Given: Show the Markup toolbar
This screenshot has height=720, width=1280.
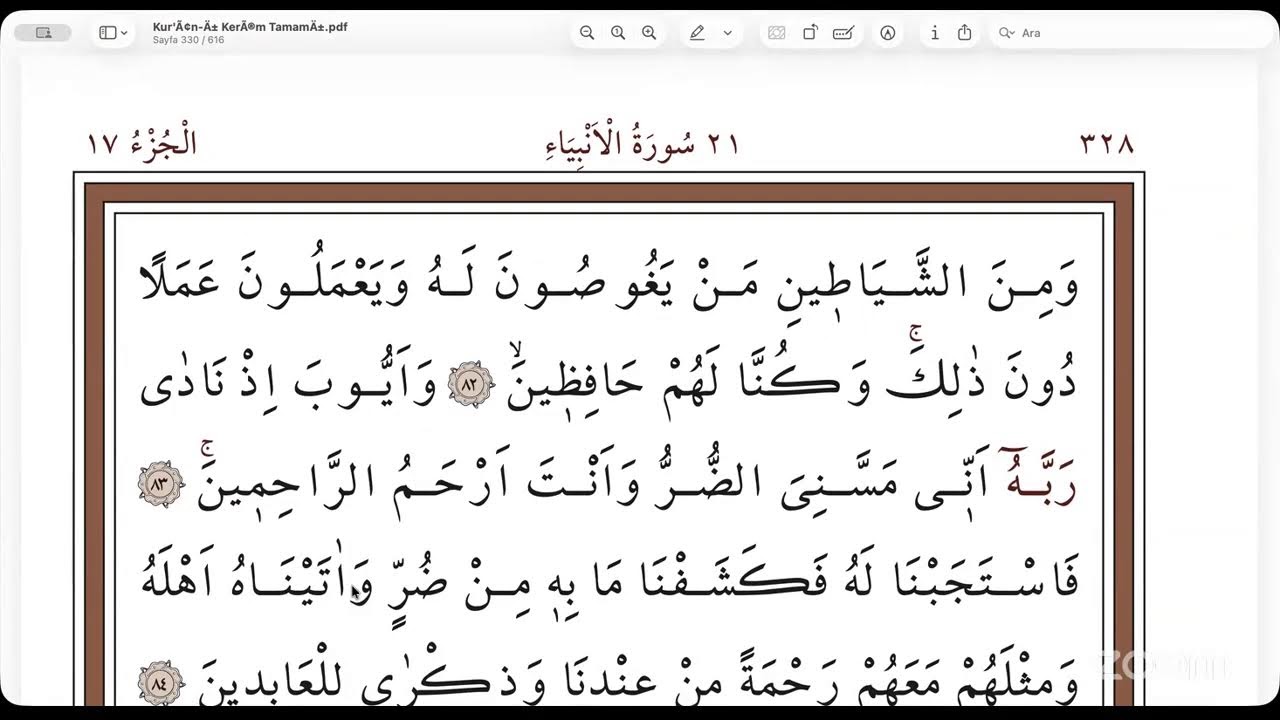Looking at the screenshot, I should [888, 33].
